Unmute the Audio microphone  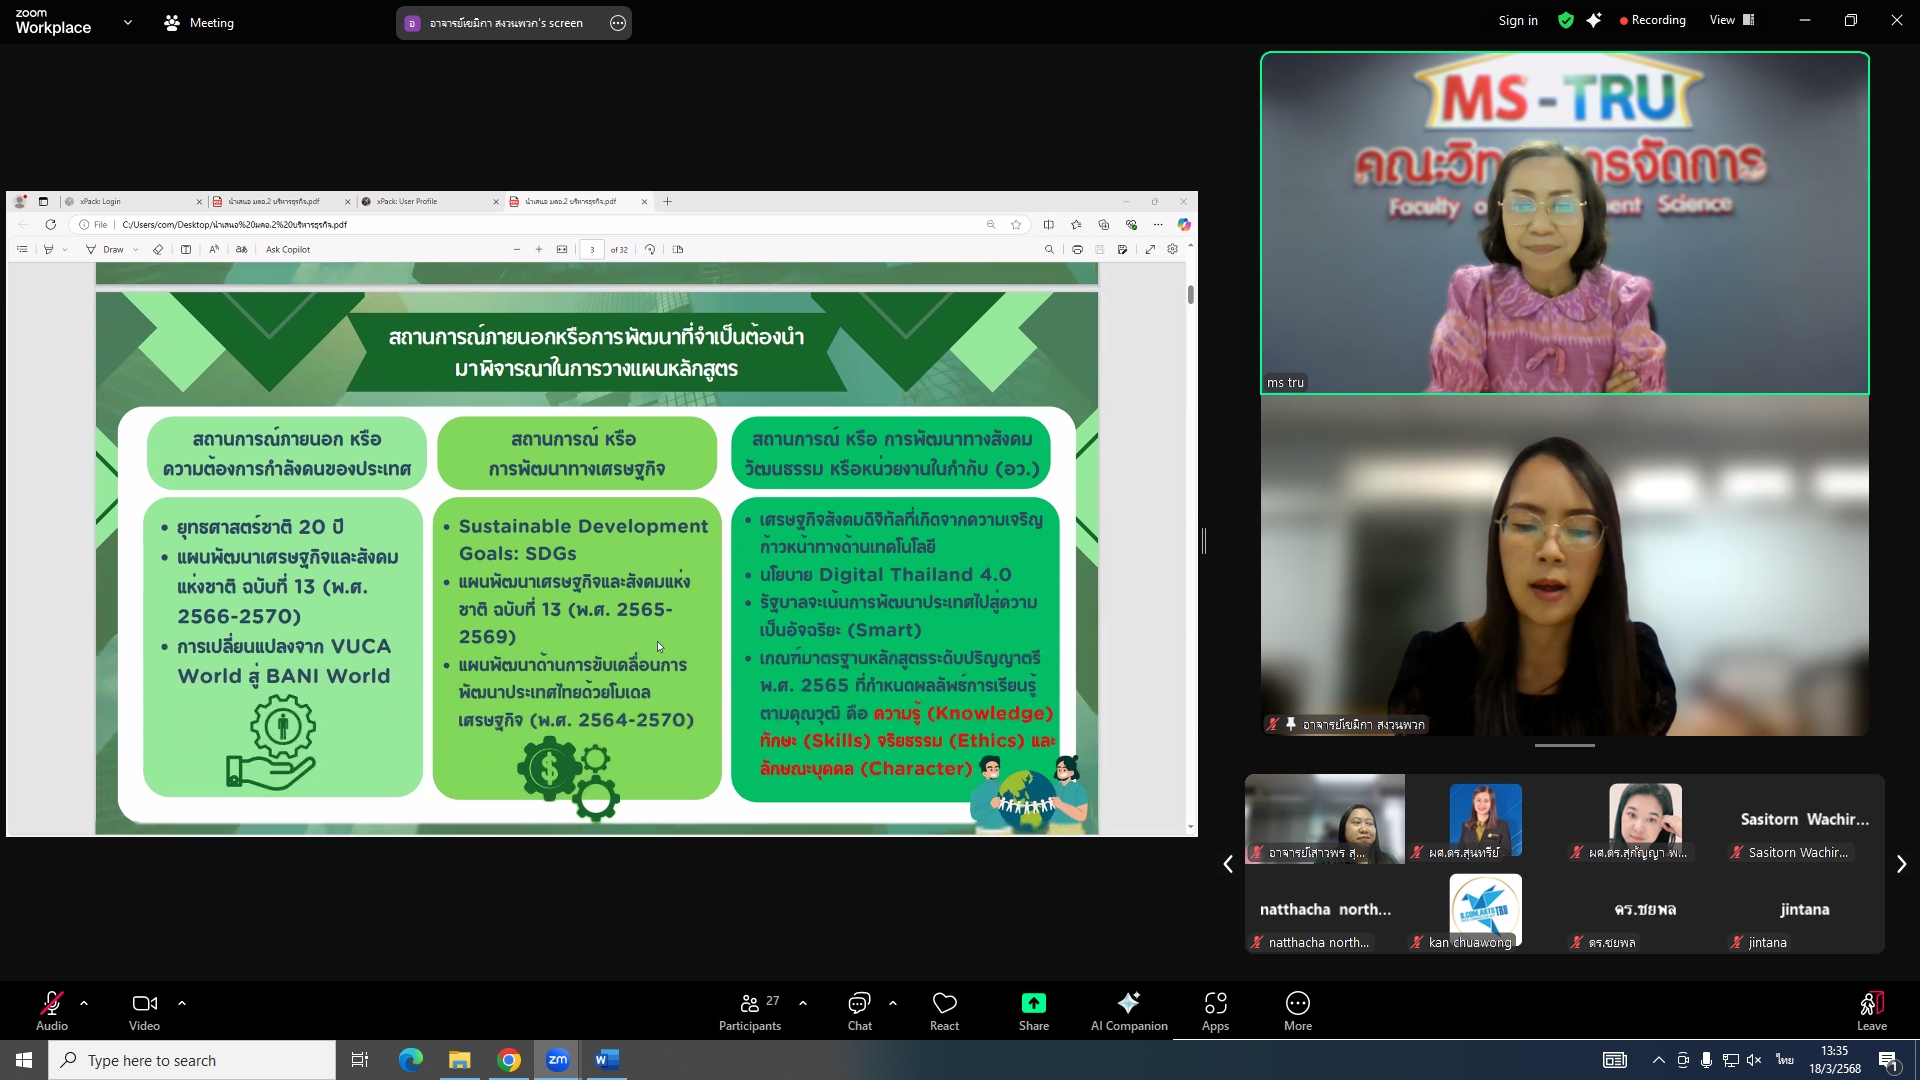point(51,1003)
